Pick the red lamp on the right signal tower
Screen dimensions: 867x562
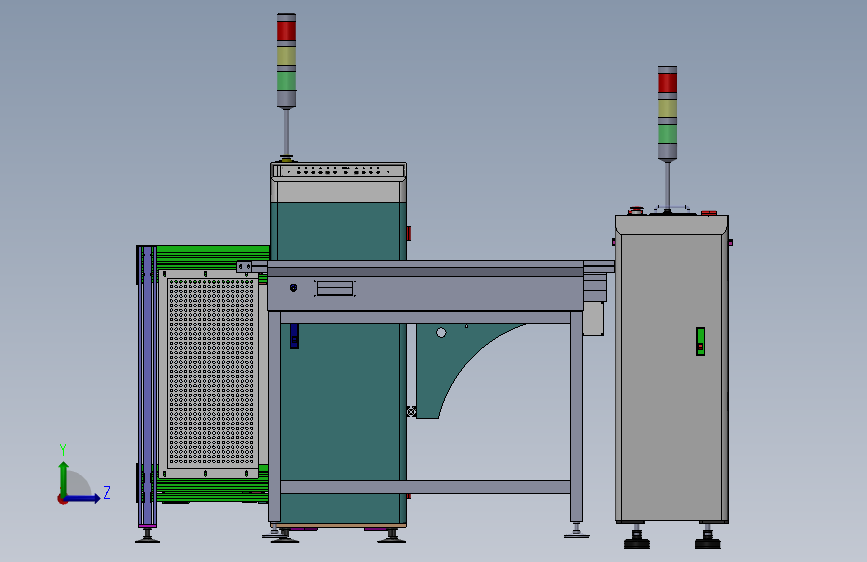click(667, 83)
